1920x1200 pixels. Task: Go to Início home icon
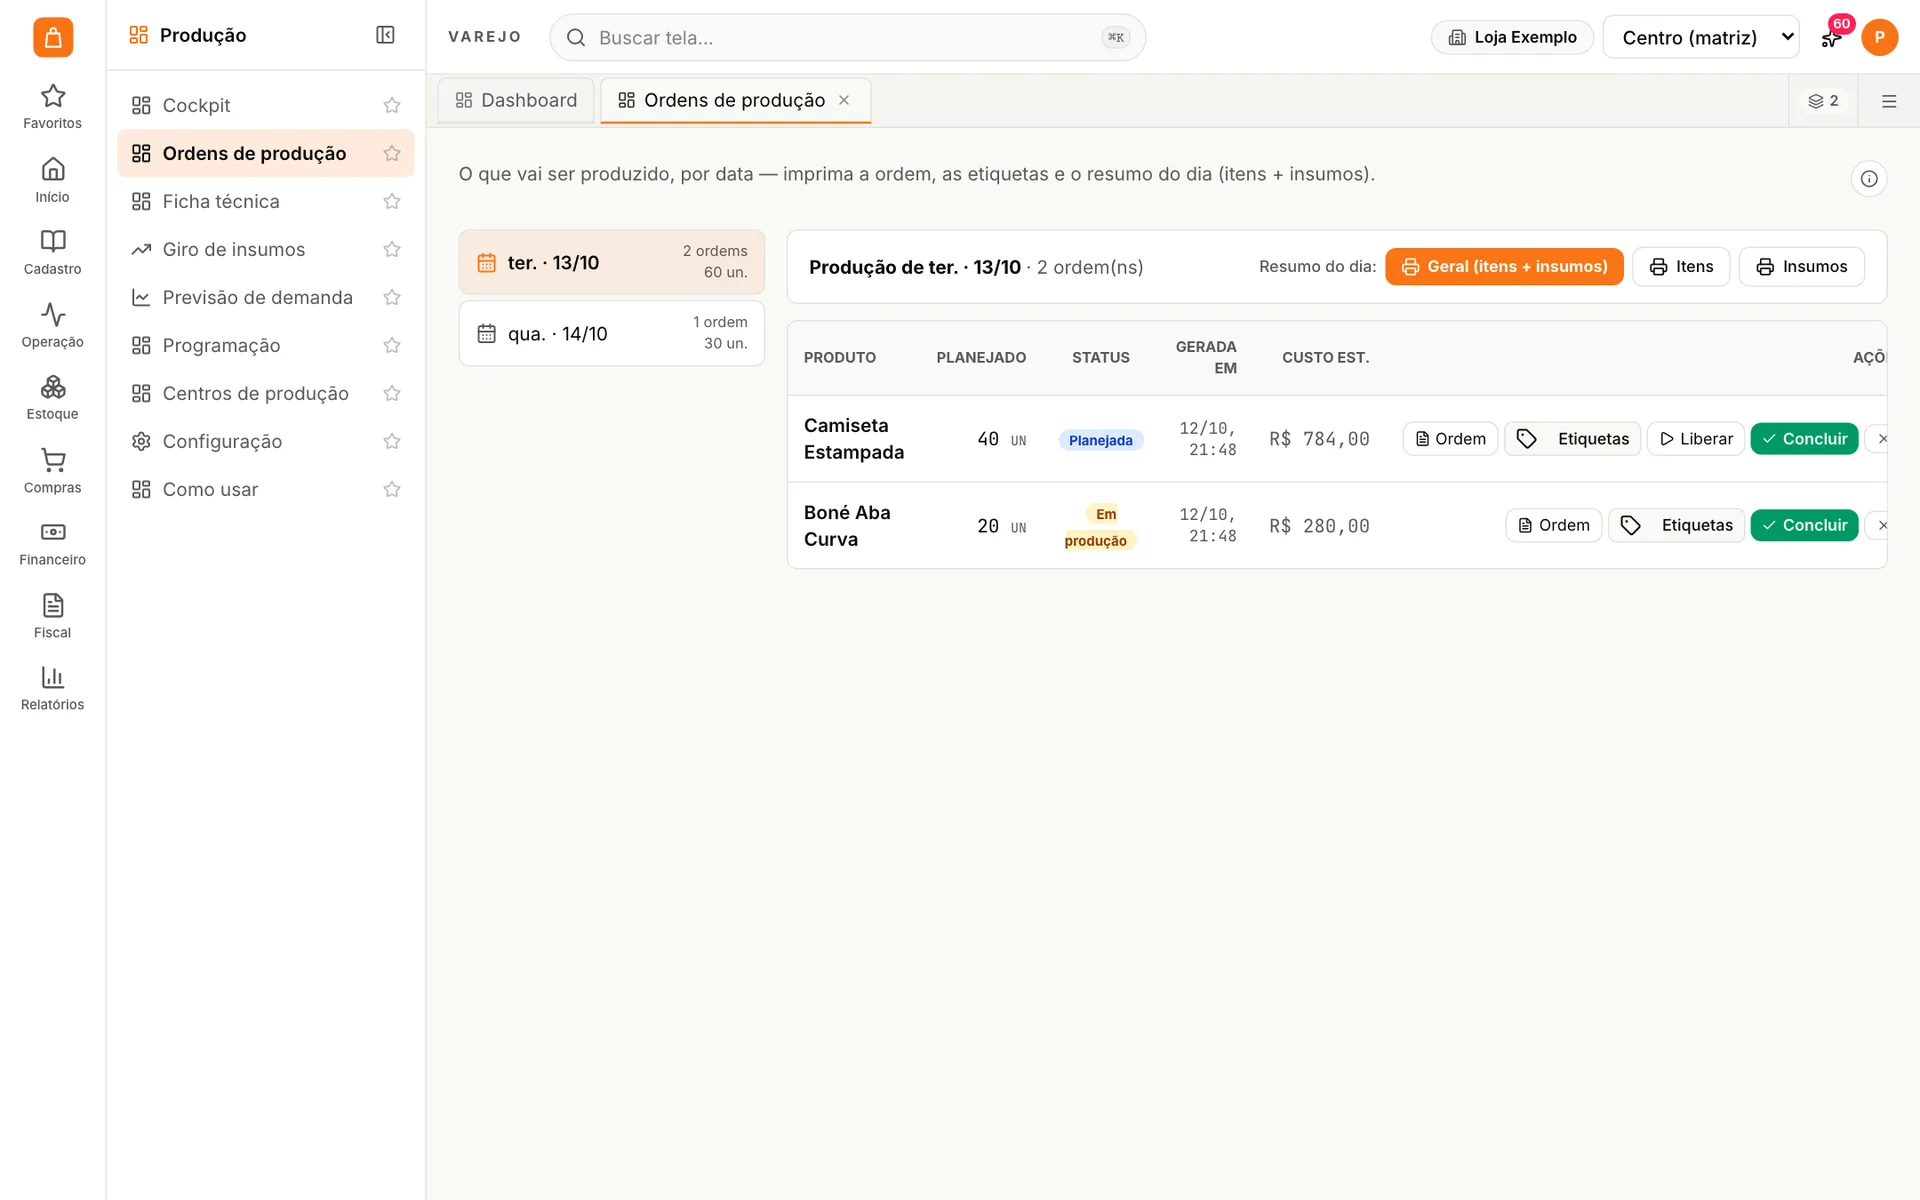click(52, 180)
